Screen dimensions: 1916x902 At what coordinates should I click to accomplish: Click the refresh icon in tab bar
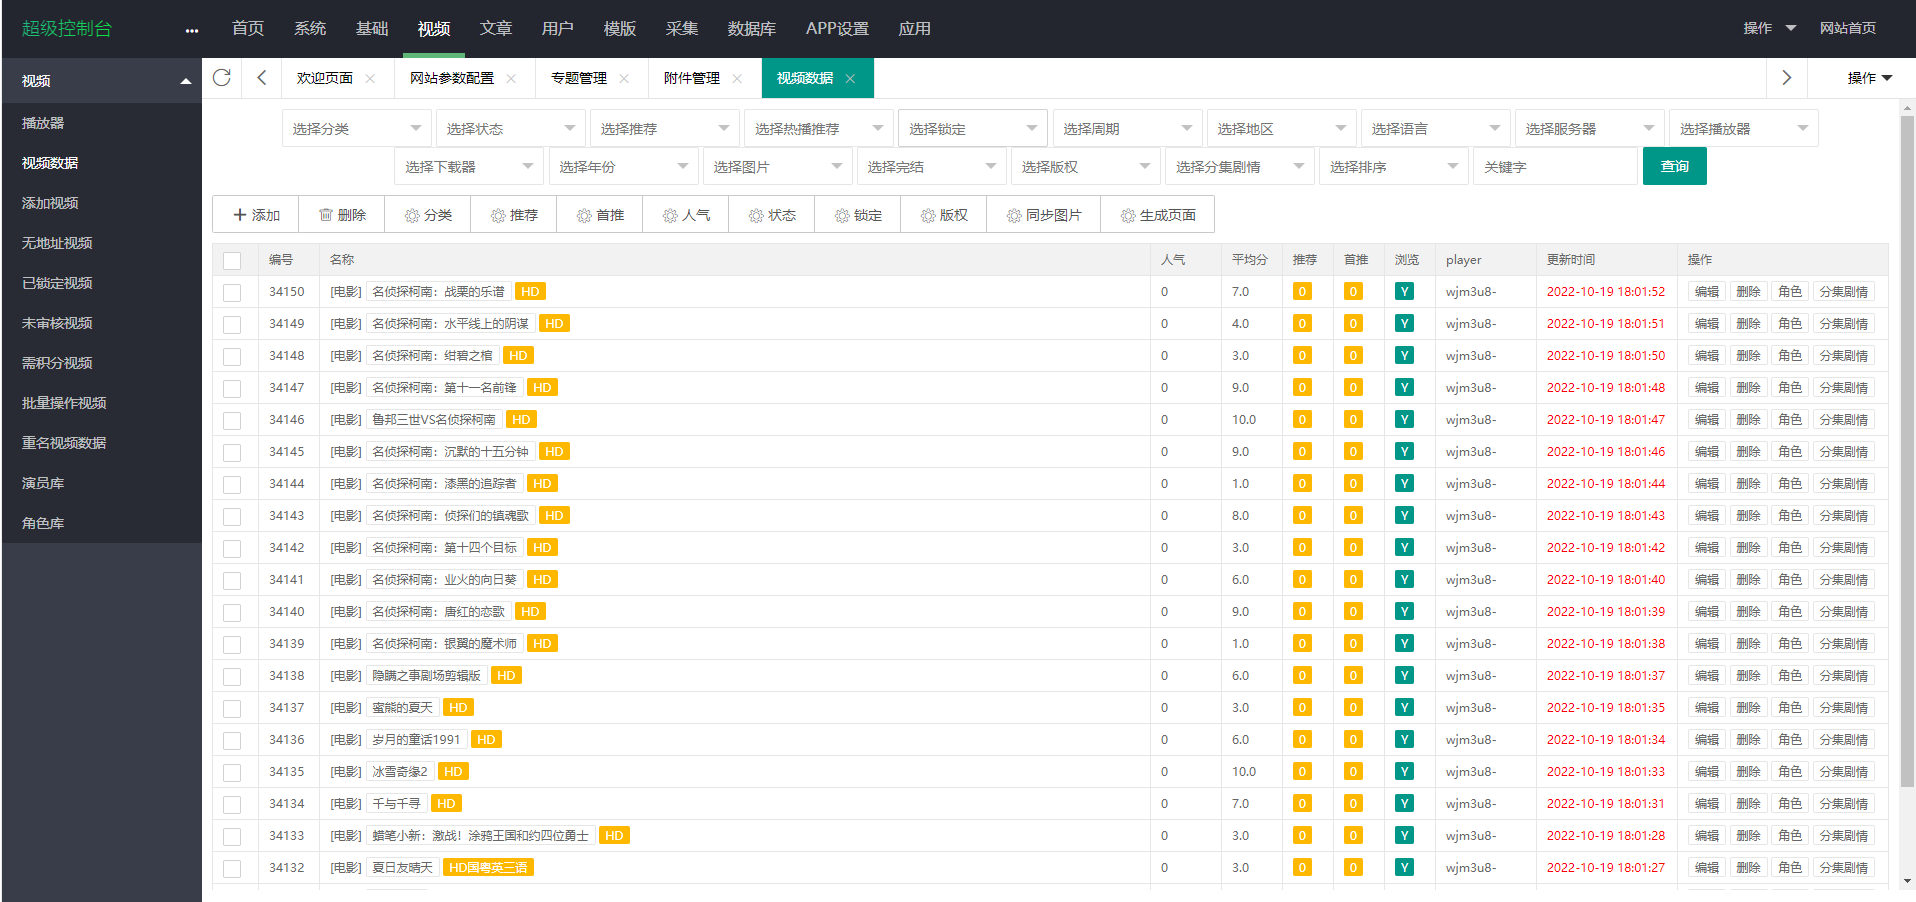click(x=222, y=78)
